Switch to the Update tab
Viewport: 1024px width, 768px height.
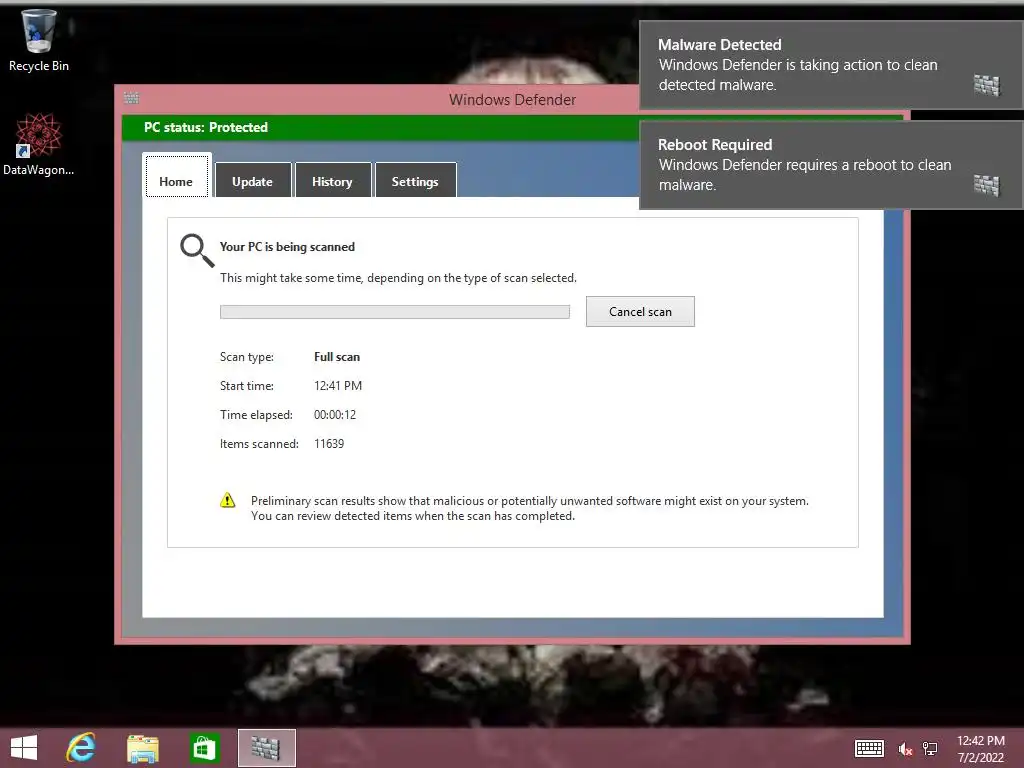[x=253, y=180]
